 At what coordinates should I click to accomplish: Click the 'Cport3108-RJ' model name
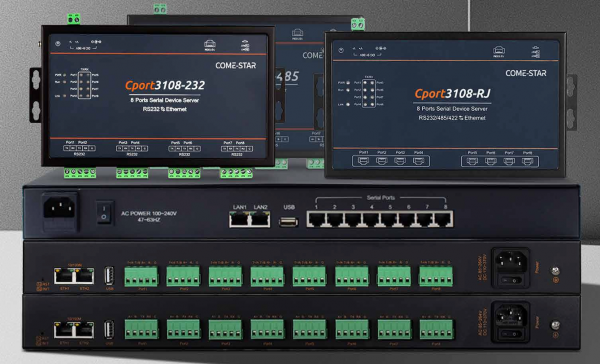point(452,93)
